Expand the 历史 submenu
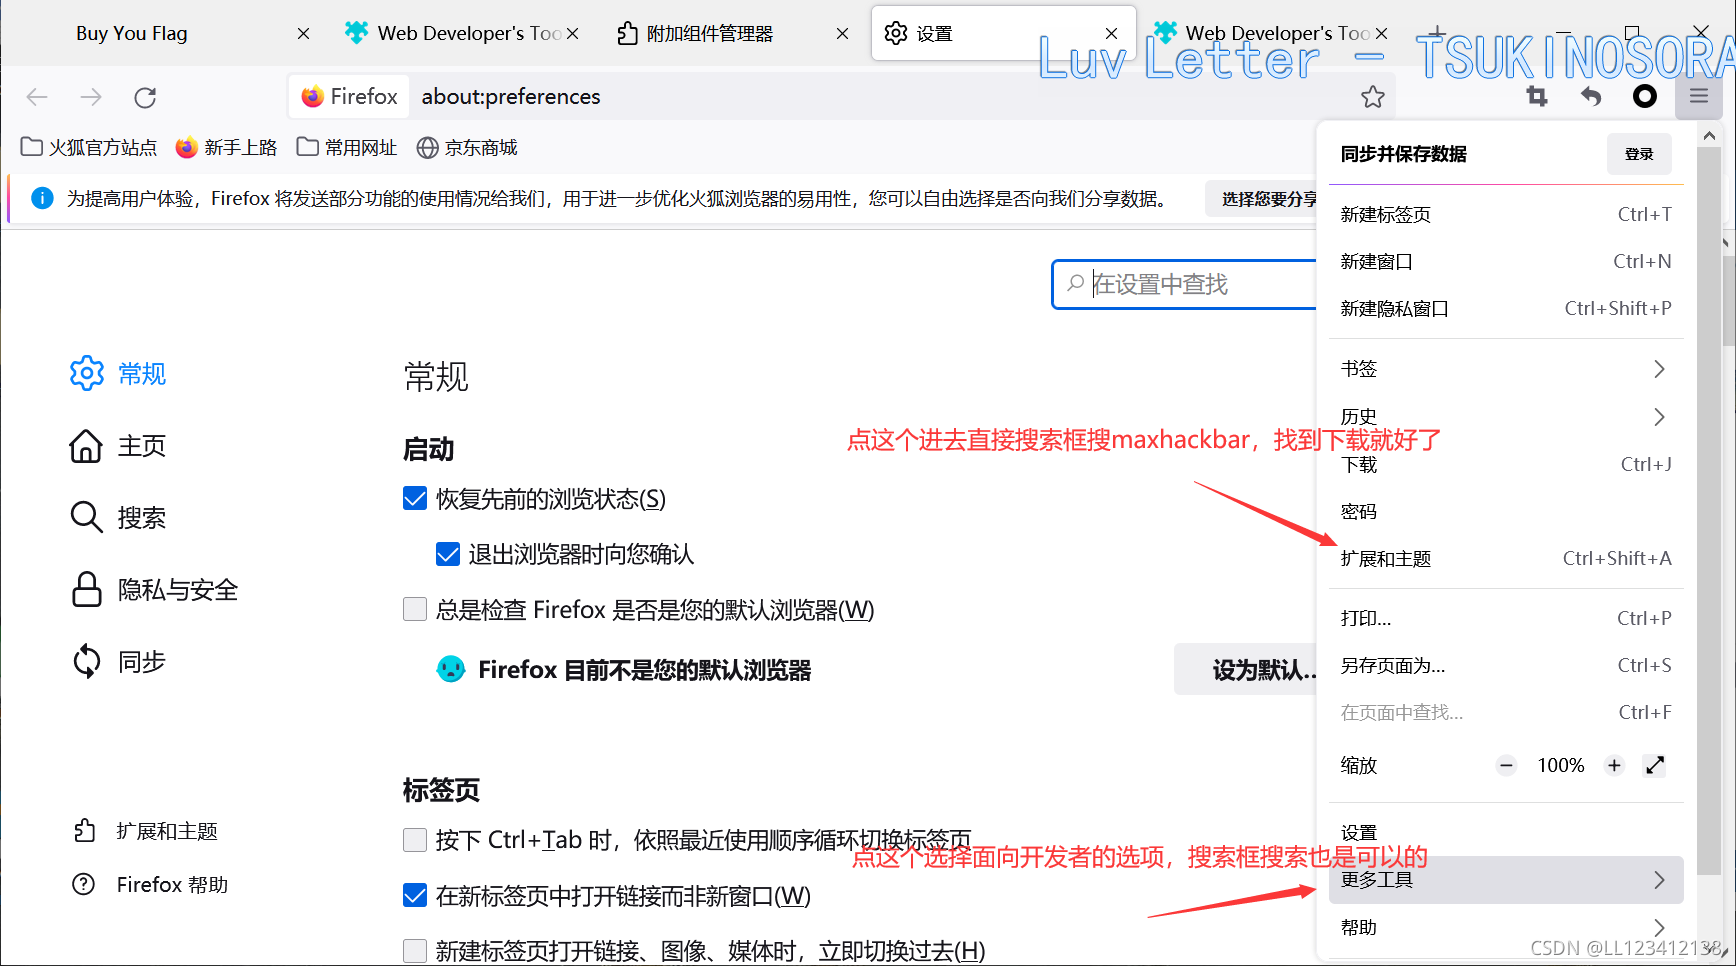Viewport: 1736px width, 966px height. (1506, 417)
